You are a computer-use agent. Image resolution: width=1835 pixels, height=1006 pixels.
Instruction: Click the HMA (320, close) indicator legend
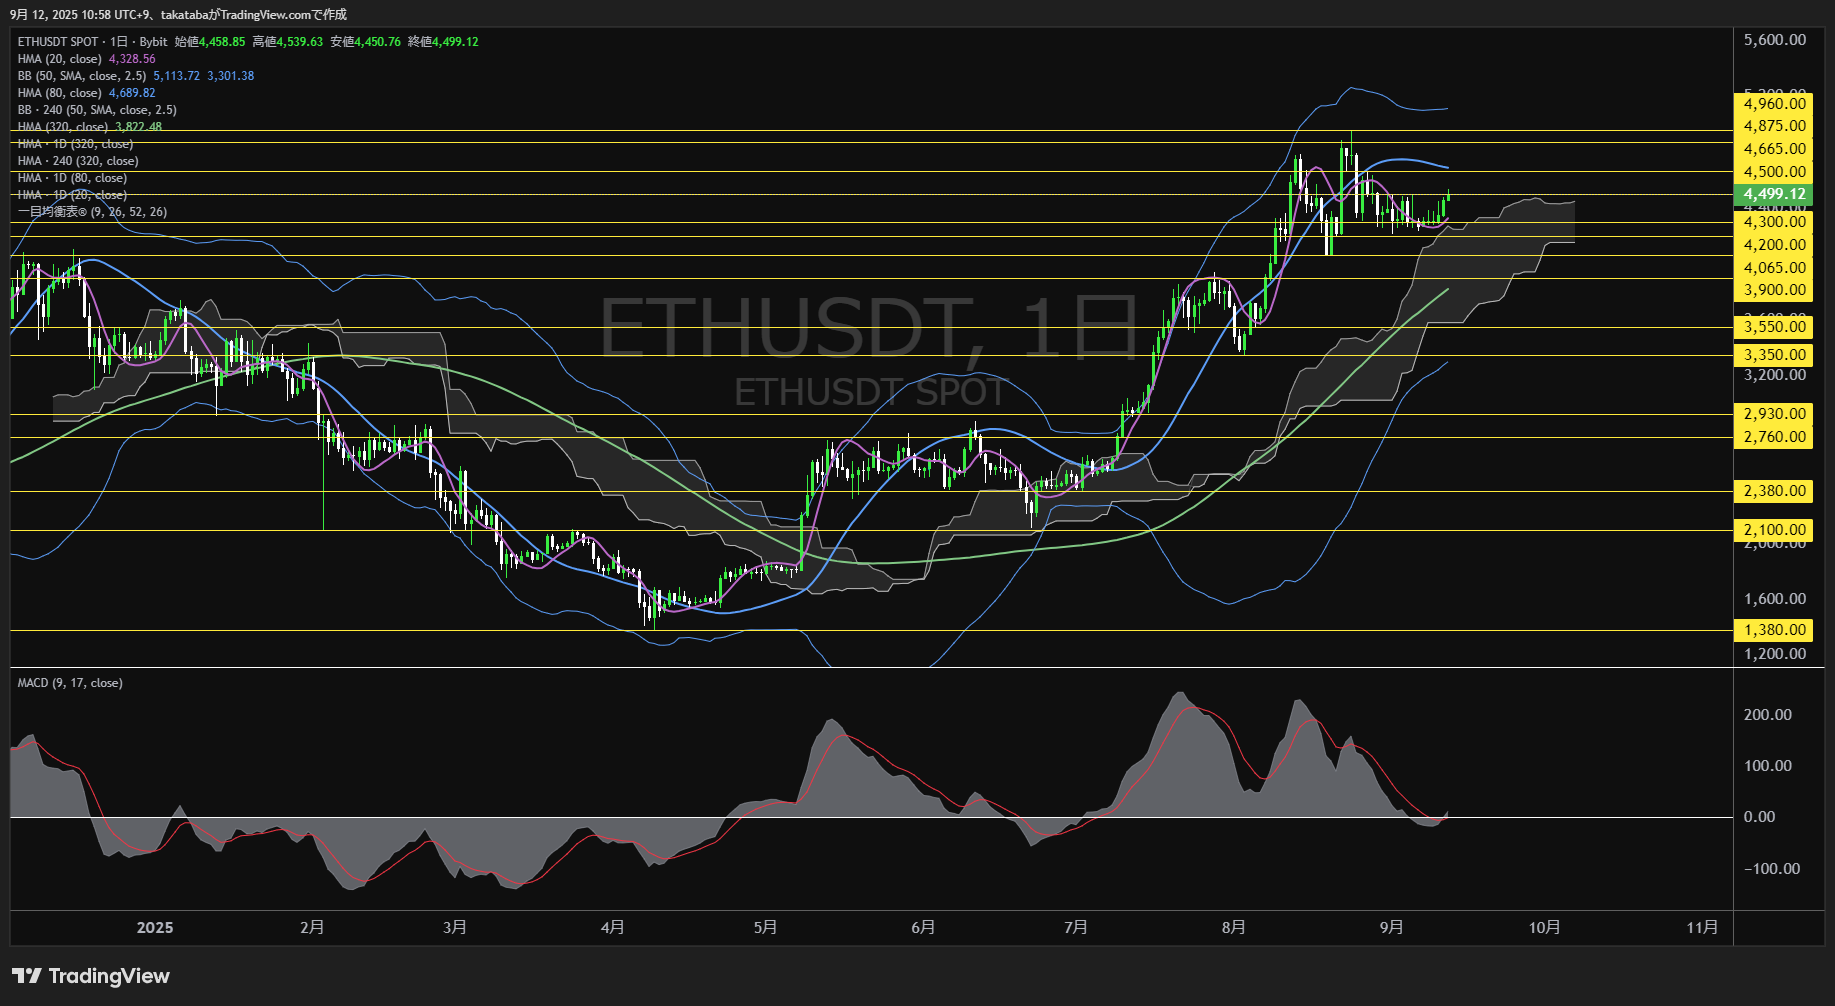[x=63, y=127]
